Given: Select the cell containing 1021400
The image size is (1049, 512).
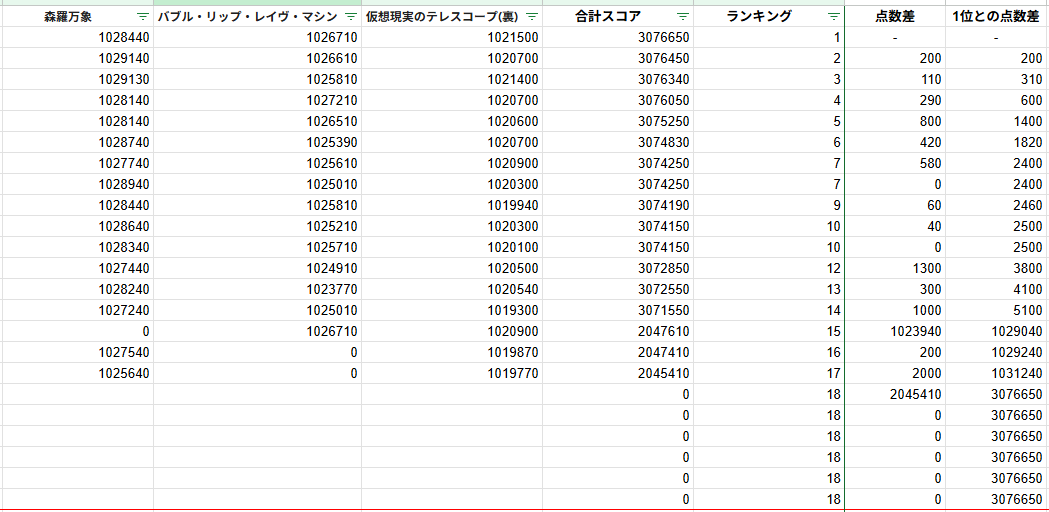Looking at the screenshot, I should (452, 80).
